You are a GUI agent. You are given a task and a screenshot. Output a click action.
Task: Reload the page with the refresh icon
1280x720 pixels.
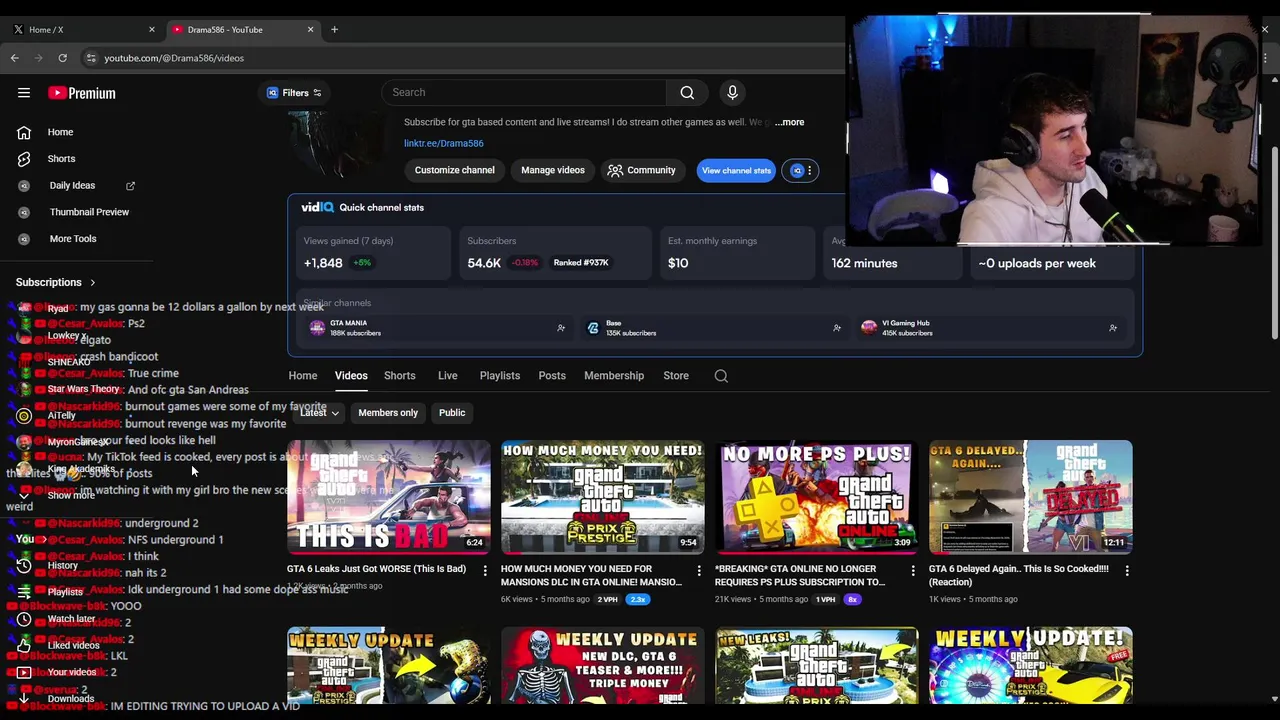(x=62, y=58)
